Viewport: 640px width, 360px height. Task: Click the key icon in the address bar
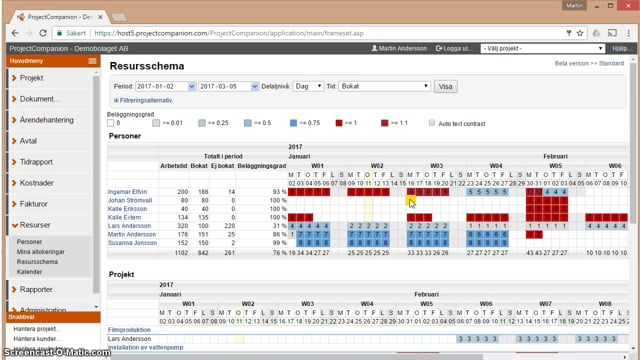coord(569,33)
